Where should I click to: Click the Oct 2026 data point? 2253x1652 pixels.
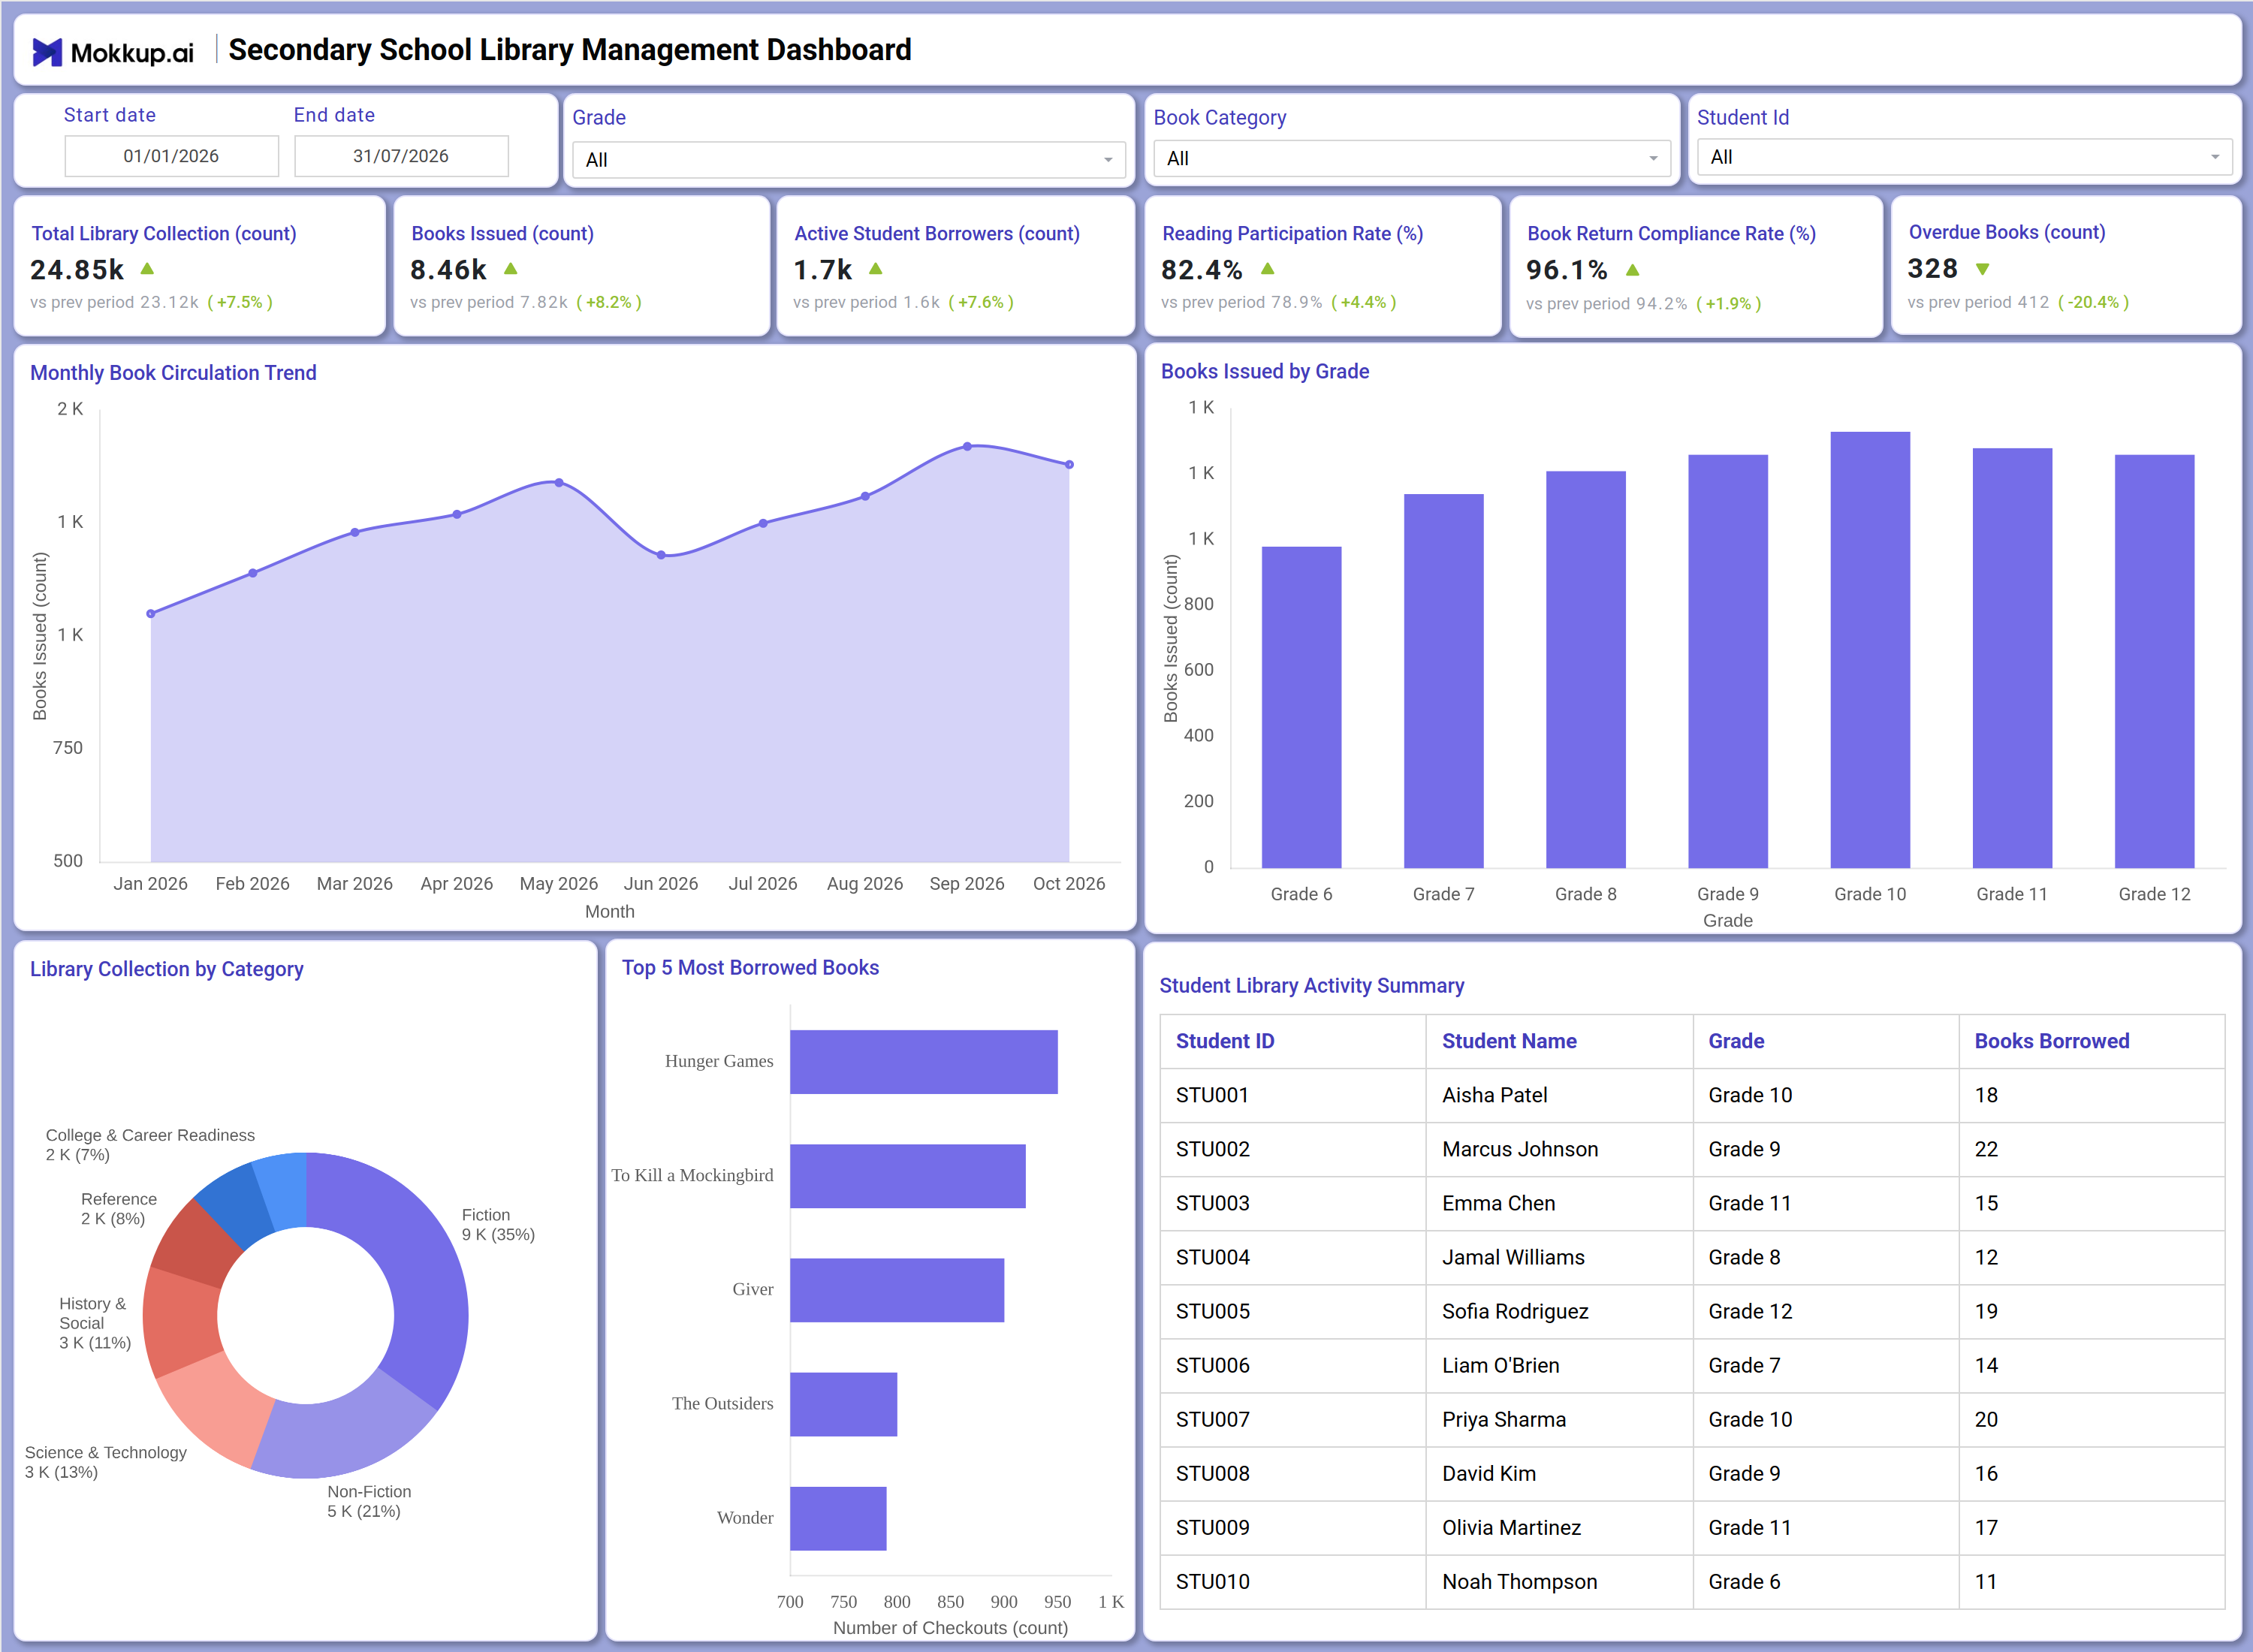click(x=1069, y=464)
